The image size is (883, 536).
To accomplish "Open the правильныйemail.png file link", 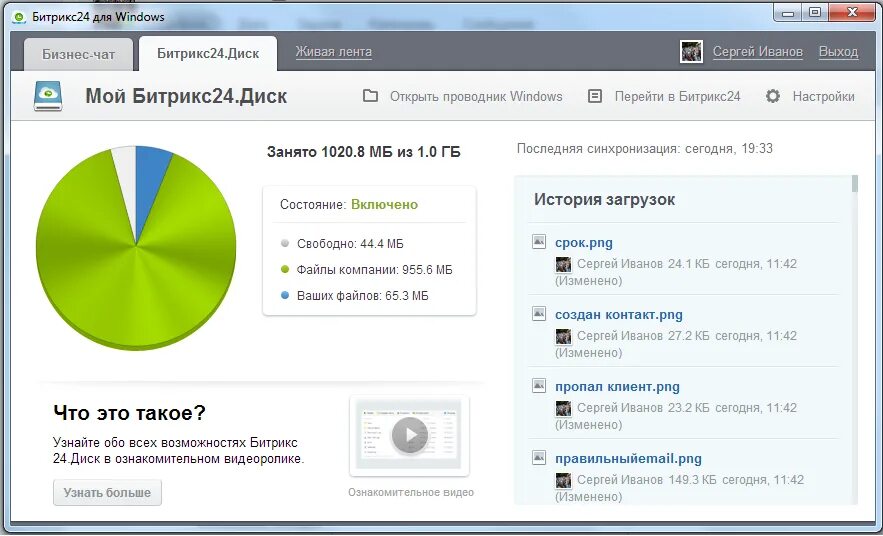I will pos(628,459).
